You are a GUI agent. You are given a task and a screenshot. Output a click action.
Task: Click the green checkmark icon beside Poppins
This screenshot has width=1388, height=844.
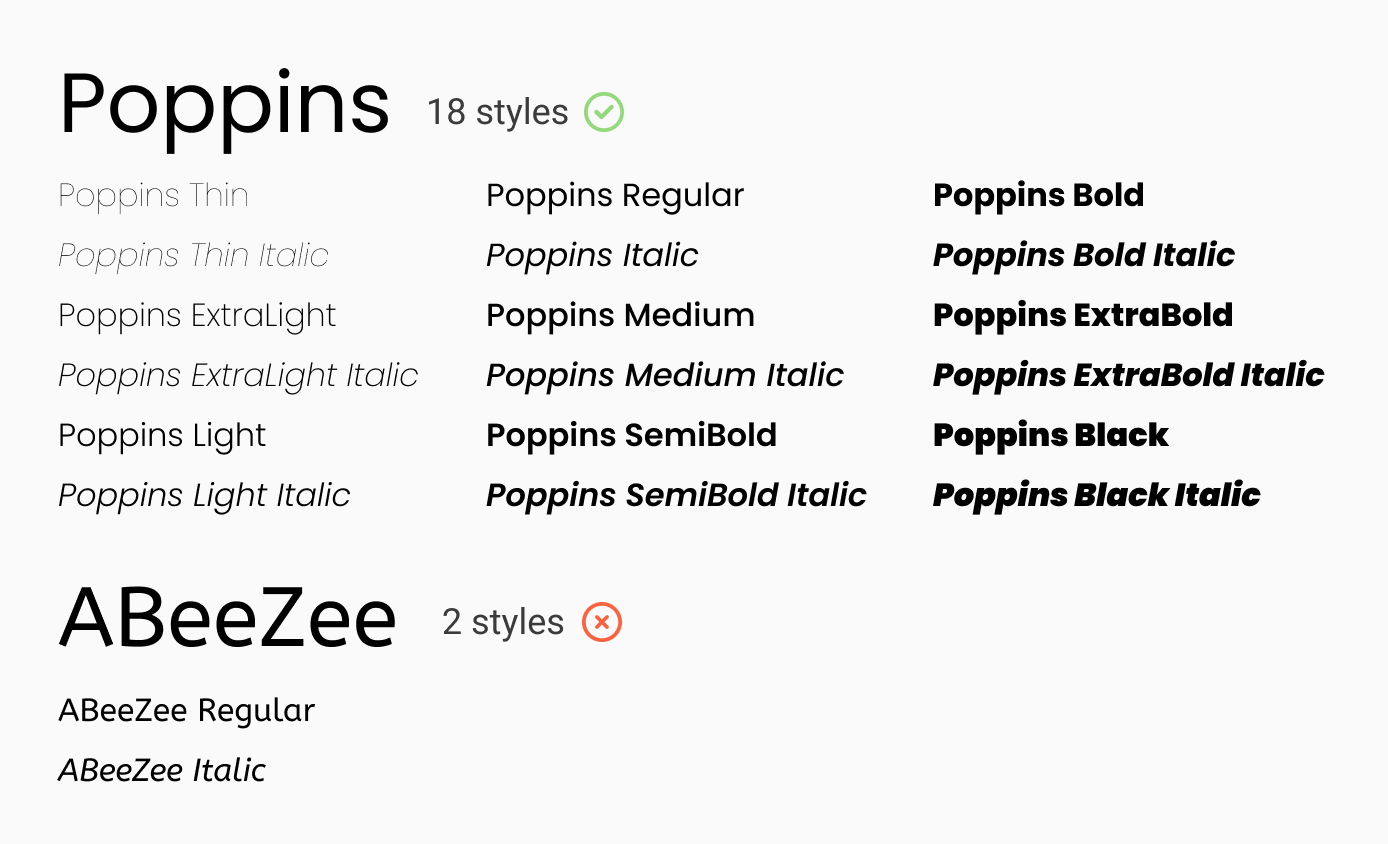(604, 112)
